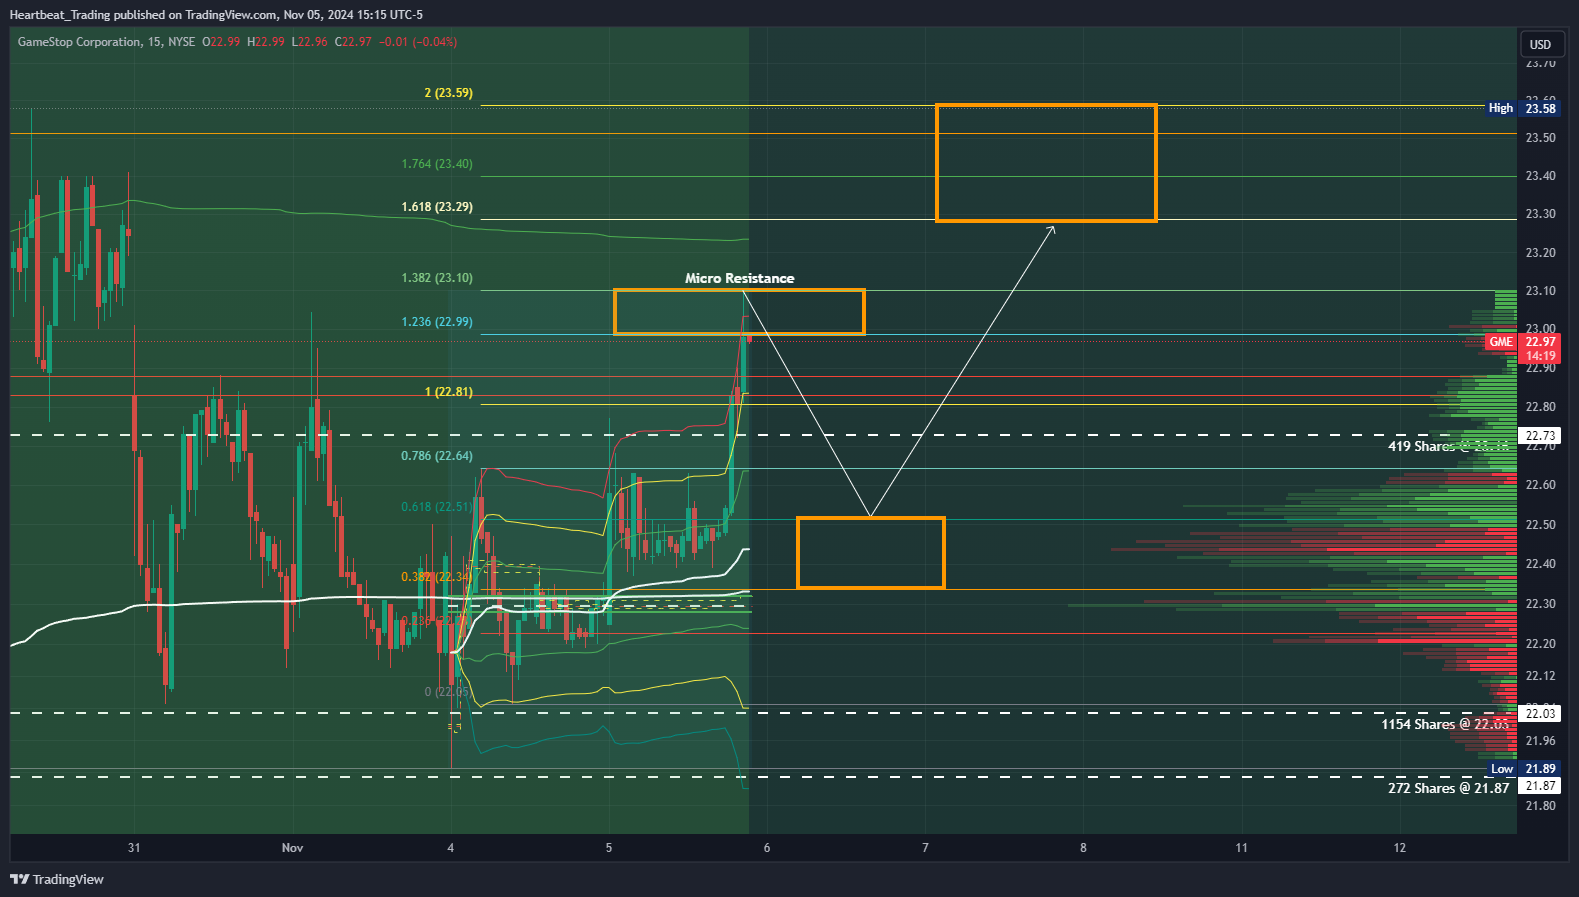Image resolution: width=1579 pixels, height=897 pixels.
Task: Click date 6 on the time axis
Action: (767, 847)
